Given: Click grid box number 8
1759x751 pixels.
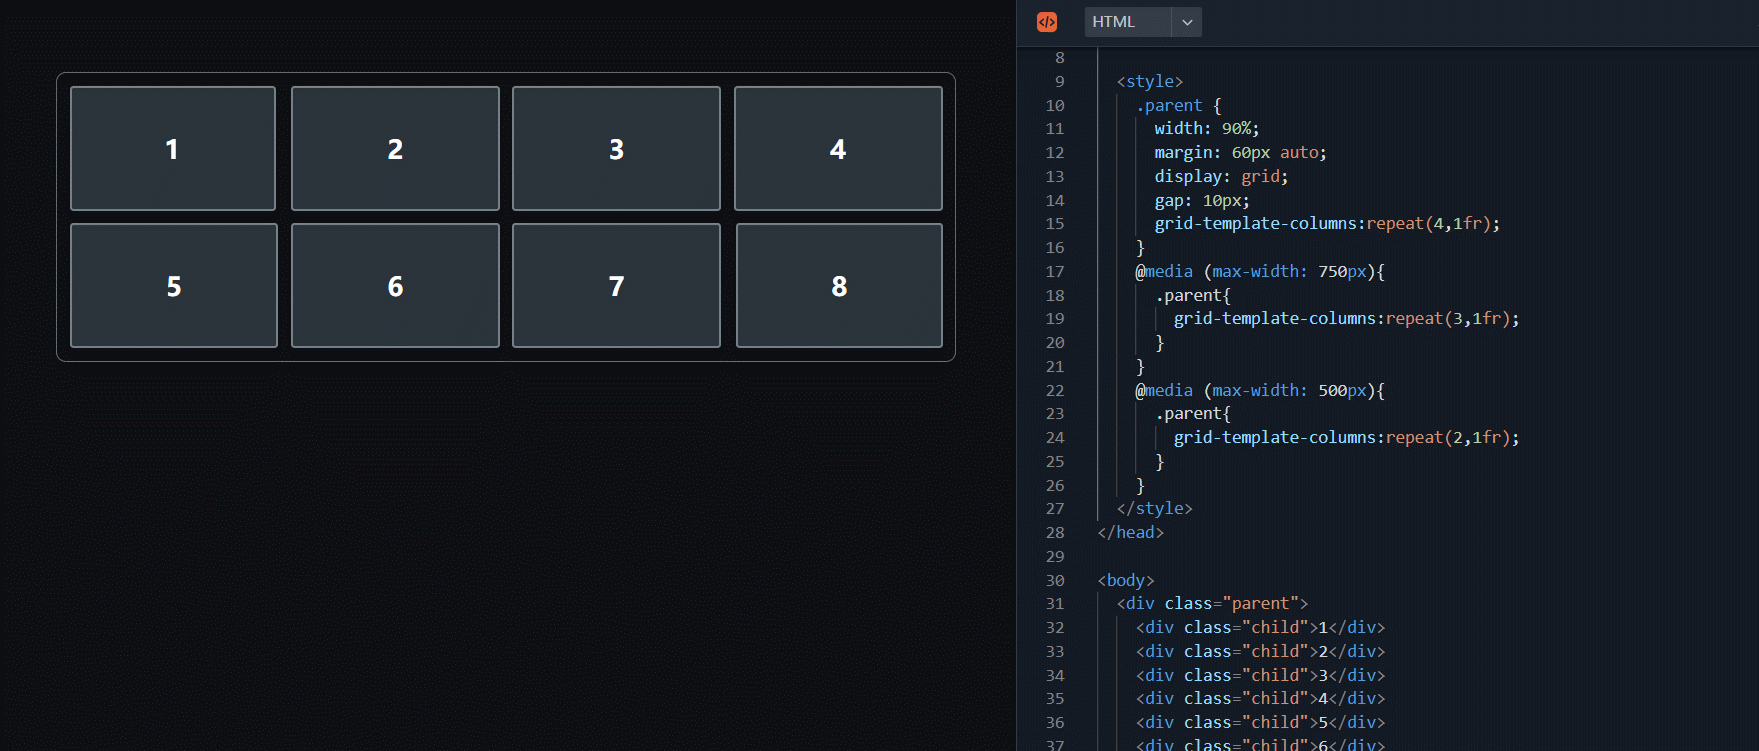Looking at the screenshot, I should [839, 285].
